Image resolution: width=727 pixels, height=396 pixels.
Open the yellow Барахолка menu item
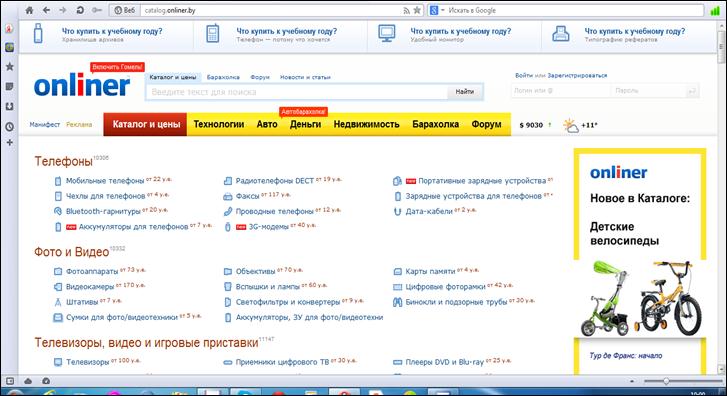(435, 124)
